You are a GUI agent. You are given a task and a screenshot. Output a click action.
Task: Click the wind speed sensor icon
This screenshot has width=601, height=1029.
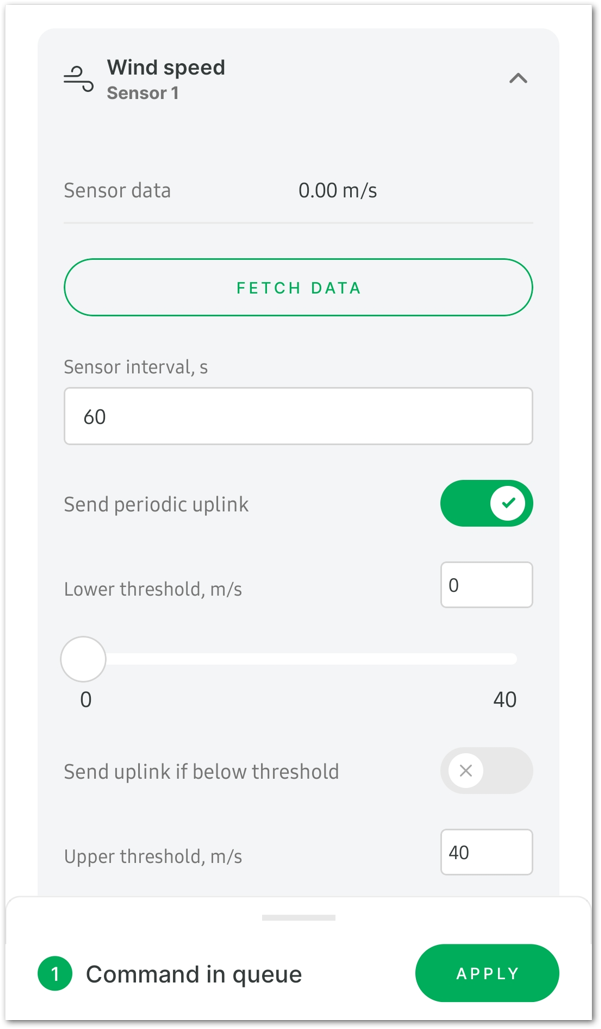coord(78,79)
